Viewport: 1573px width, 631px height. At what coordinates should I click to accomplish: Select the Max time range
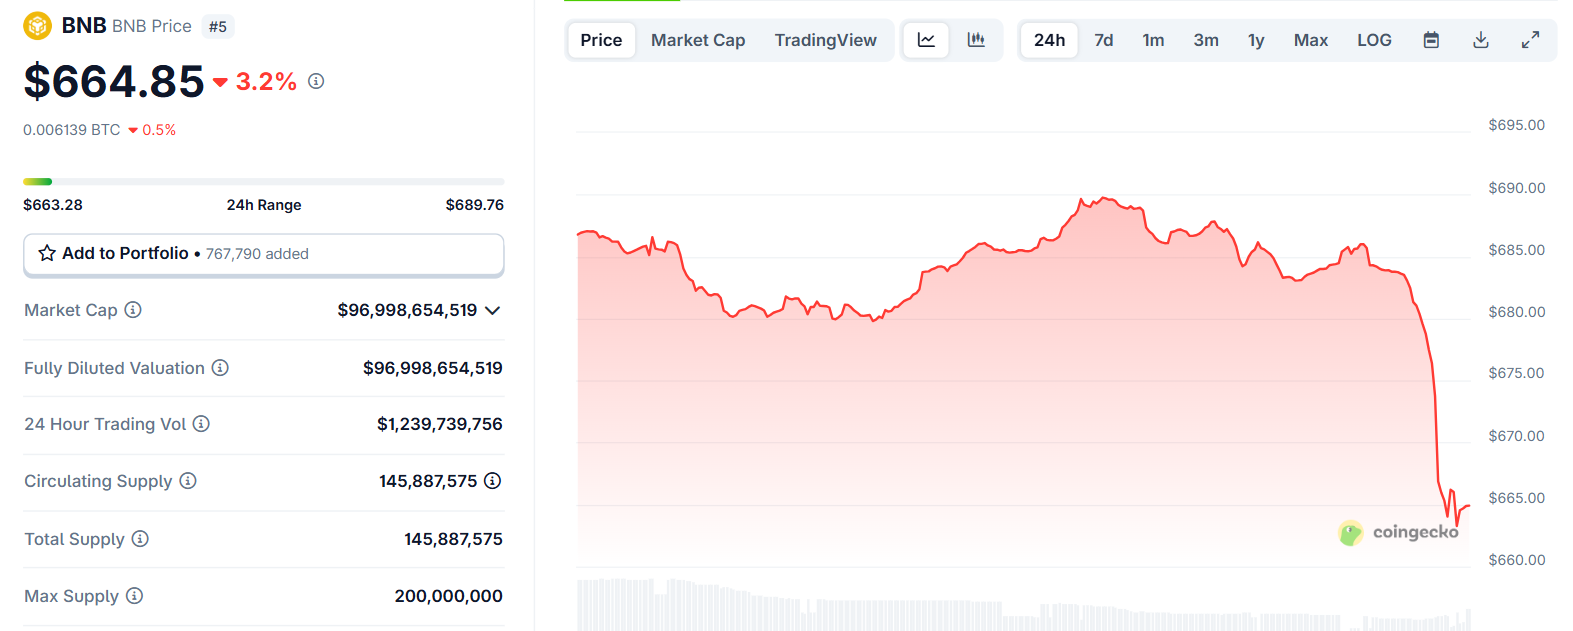pos(1311,40)
